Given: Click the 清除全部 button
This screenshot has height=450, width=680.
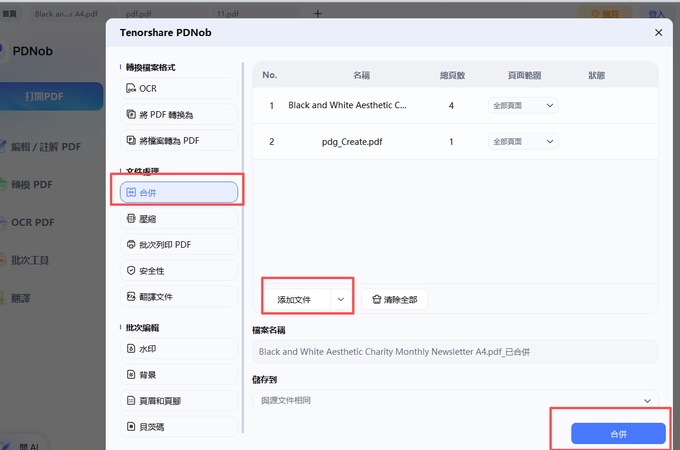Looking at the screenshot, I should (395, 300).
